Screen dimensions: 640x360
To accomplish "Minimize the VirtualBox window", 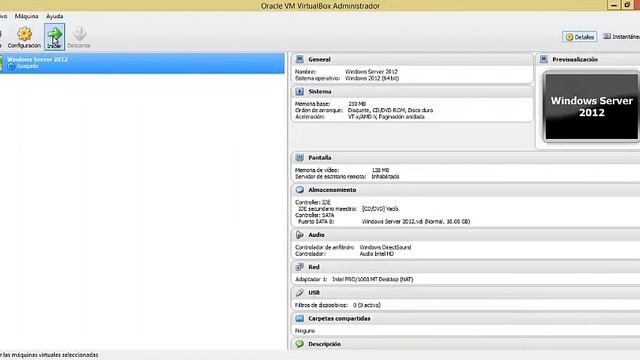I will (613, 5).
